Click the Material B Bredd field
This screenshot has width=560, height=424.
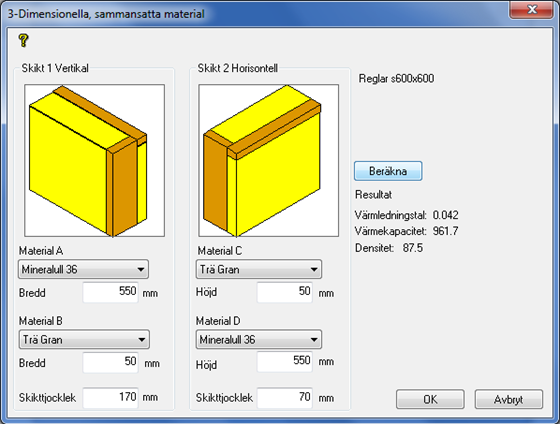[111, 362]
